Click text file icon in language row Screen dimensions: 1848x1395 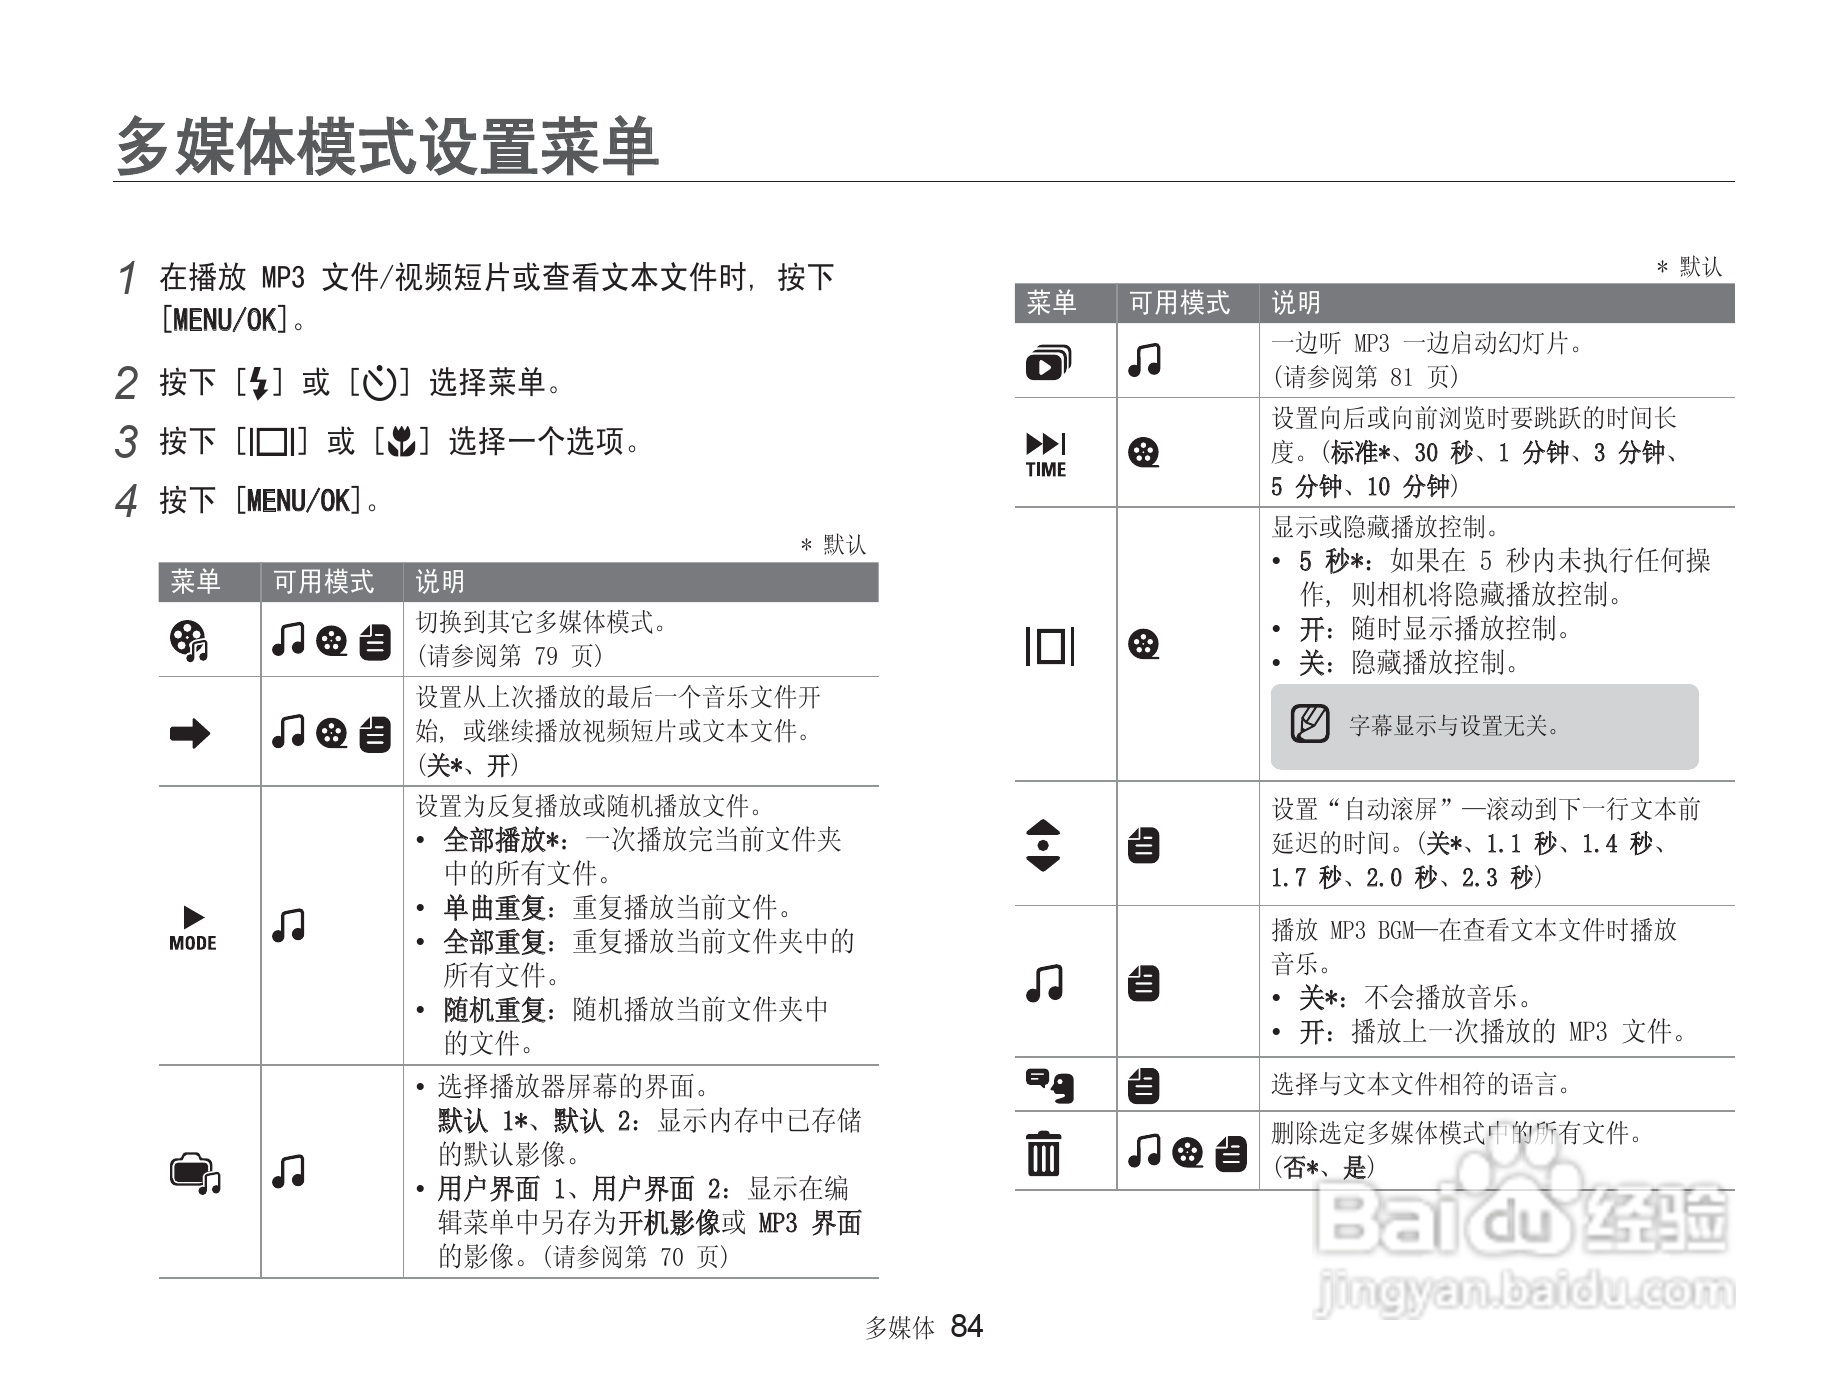[x=1143, y=1085]
